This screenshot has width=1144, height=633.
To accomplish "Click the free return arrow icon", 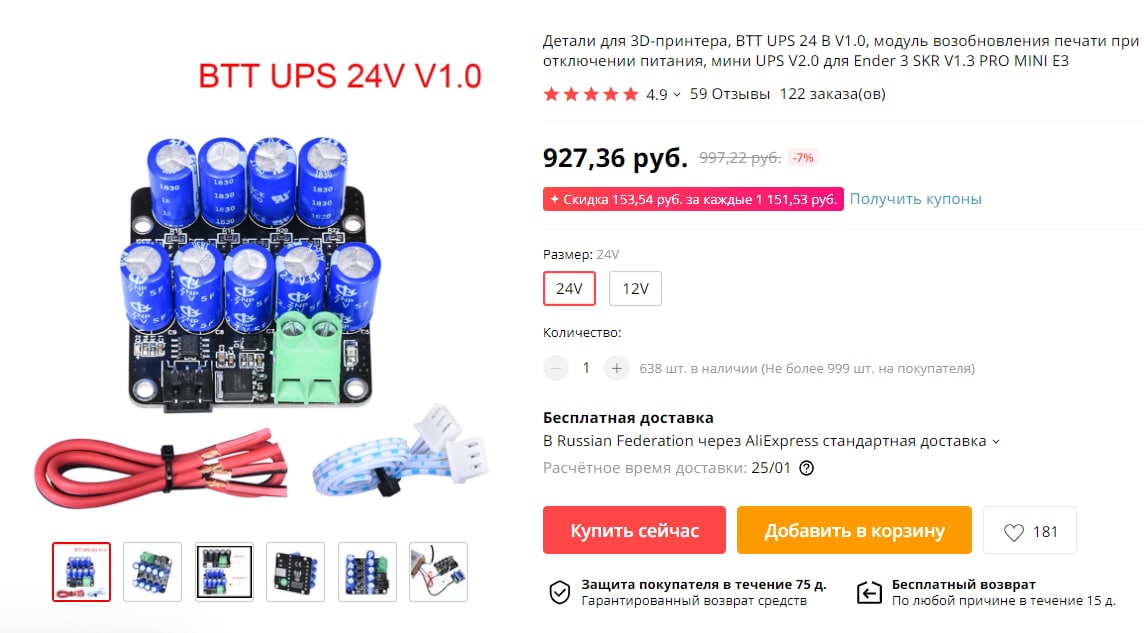I will 869,592.
